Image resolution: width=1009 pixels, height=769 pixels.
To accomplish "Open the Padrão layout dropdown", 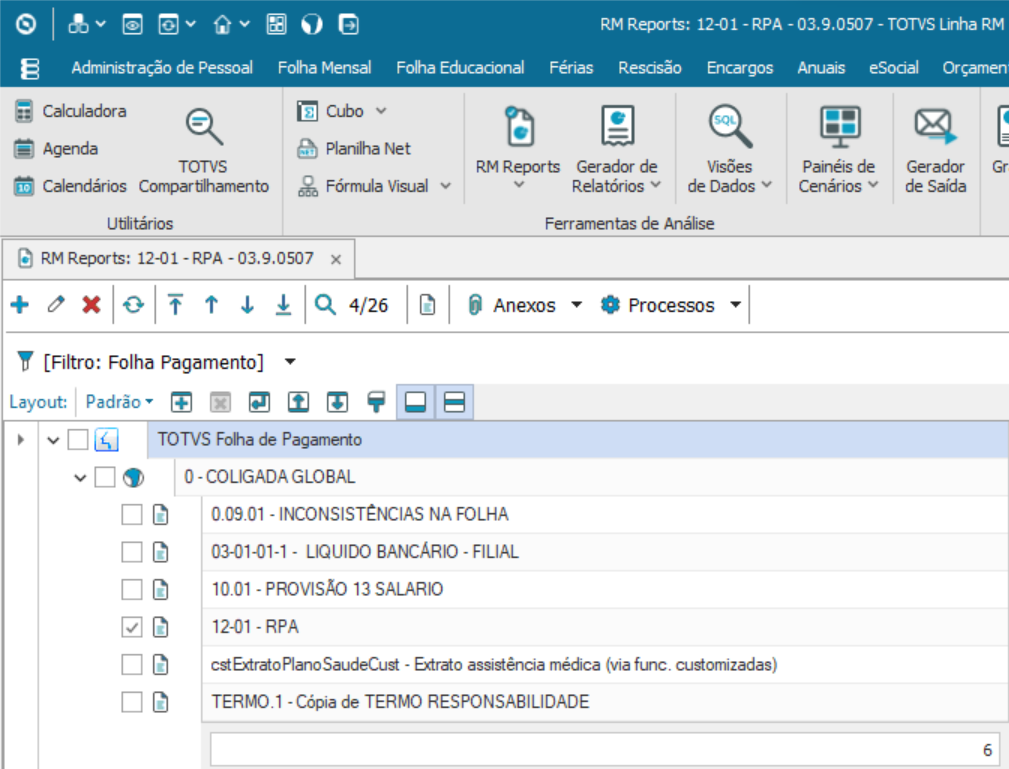I will (119, 402).
